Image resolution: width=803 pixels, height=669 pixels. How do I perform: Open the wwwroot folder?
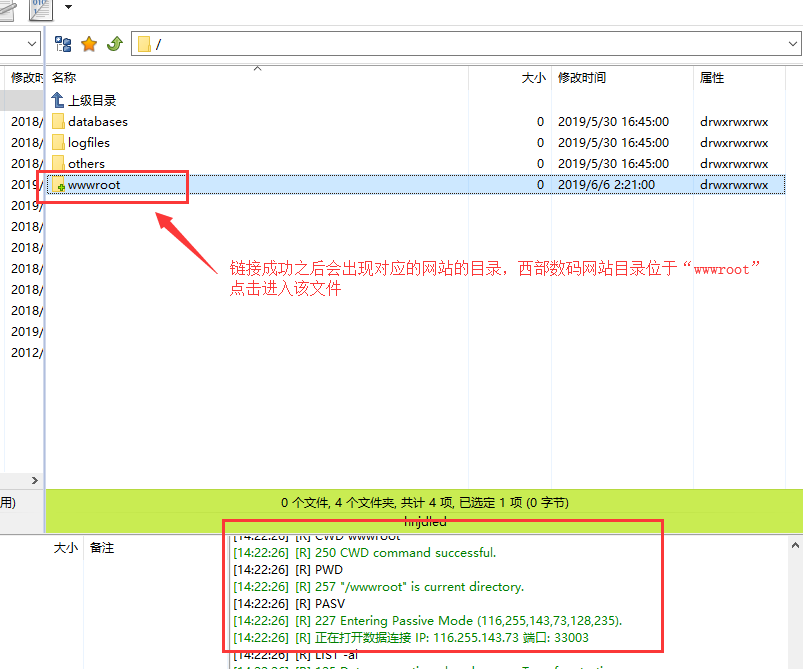pyautogui.click(x=93, y=185)
